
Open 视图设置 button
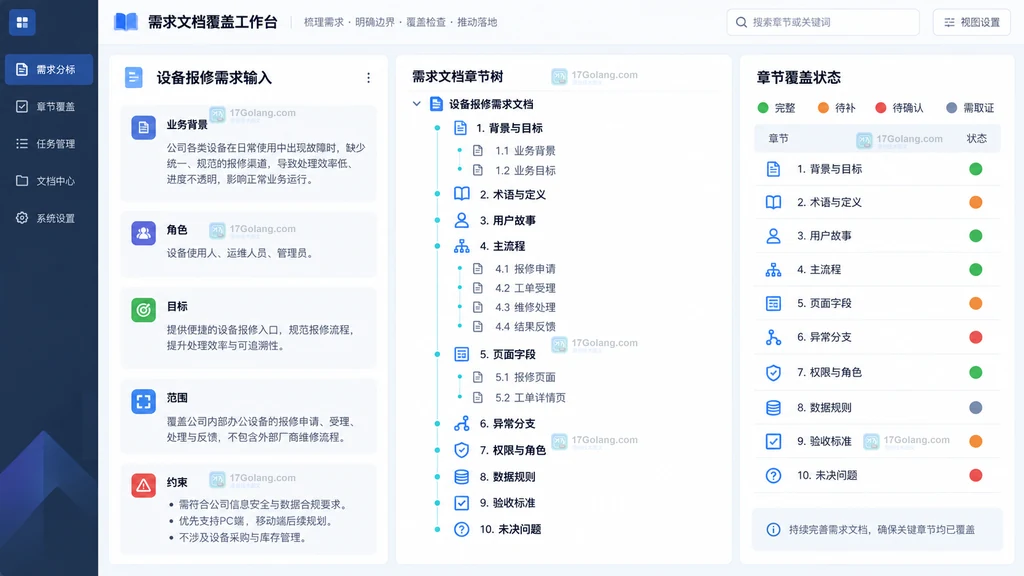pos(972,22)
